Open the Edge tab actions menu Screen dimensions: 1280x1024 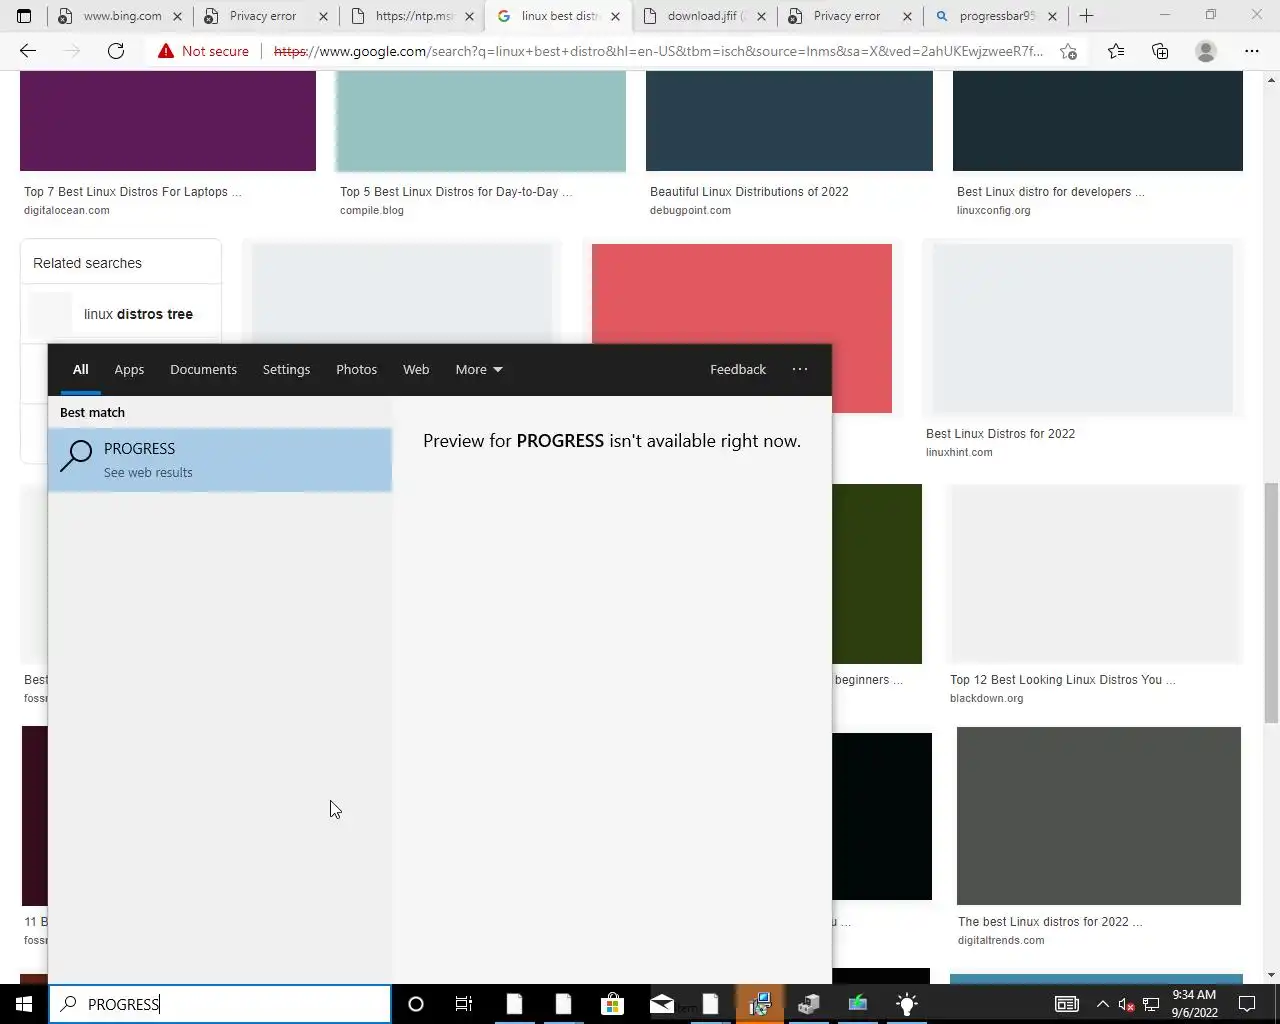click(x=24, y=16)
